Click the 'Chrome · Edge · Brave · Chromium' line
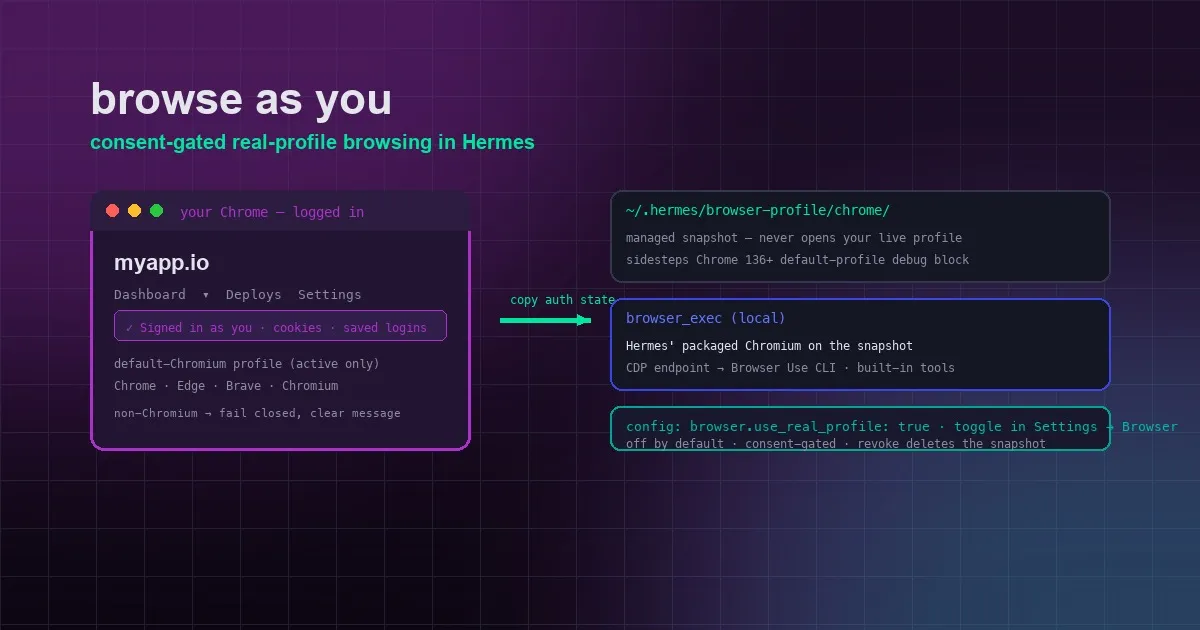Image resolution: width=1200 pixels, height=630 pixels. [x=226, y=386]
